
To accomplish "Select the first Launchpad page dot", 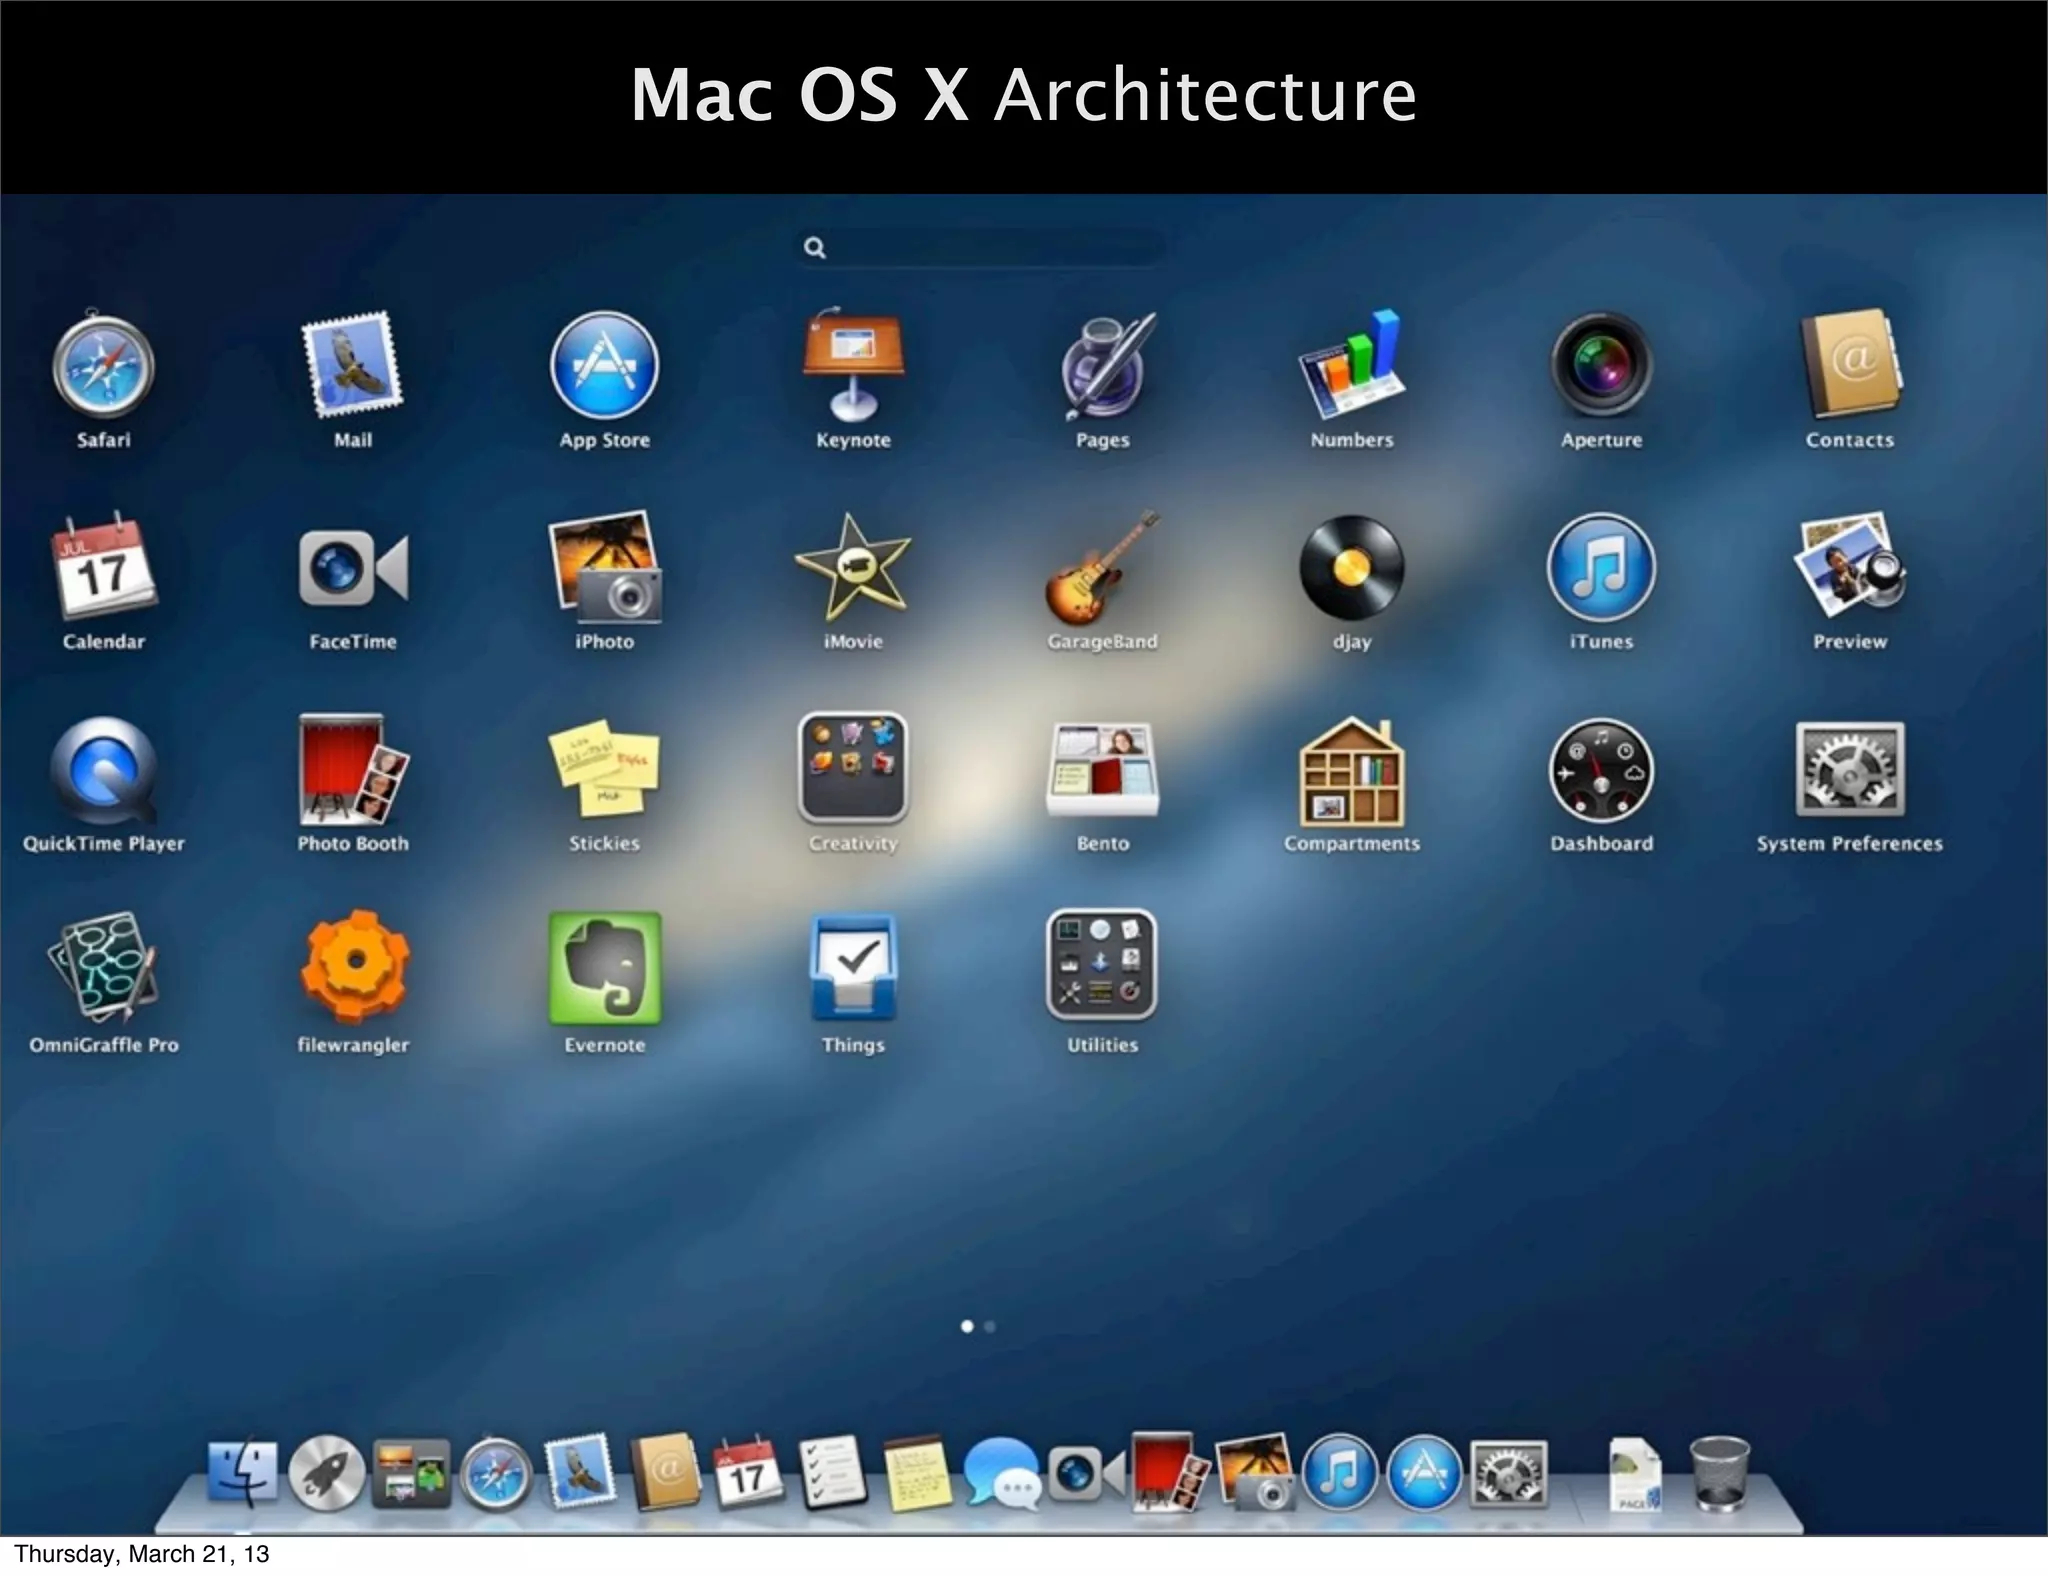I will pyautogui.click(x=967, y=1327).
